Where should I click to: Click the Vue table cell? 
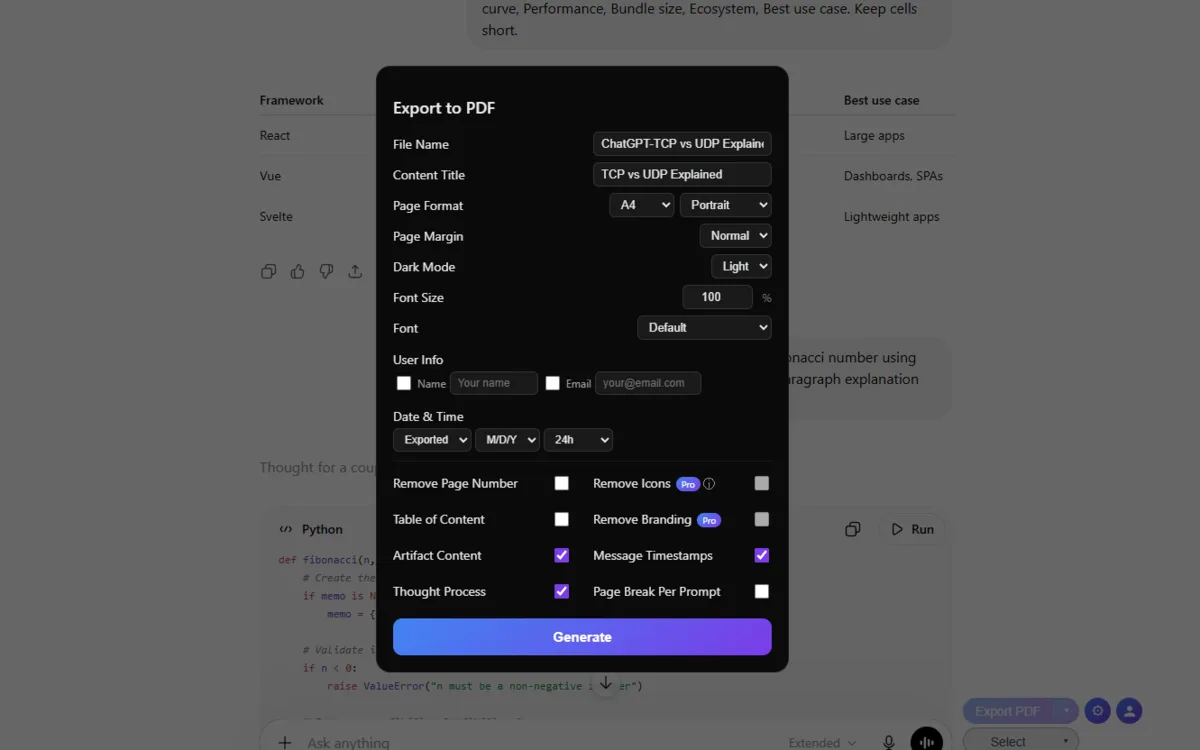pyautogui.click(x=270, y=176)
